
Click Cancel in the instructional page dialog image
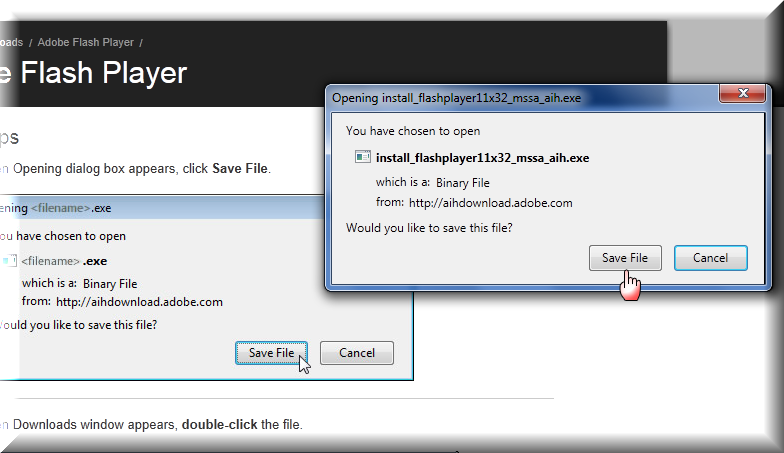[356, 353]
